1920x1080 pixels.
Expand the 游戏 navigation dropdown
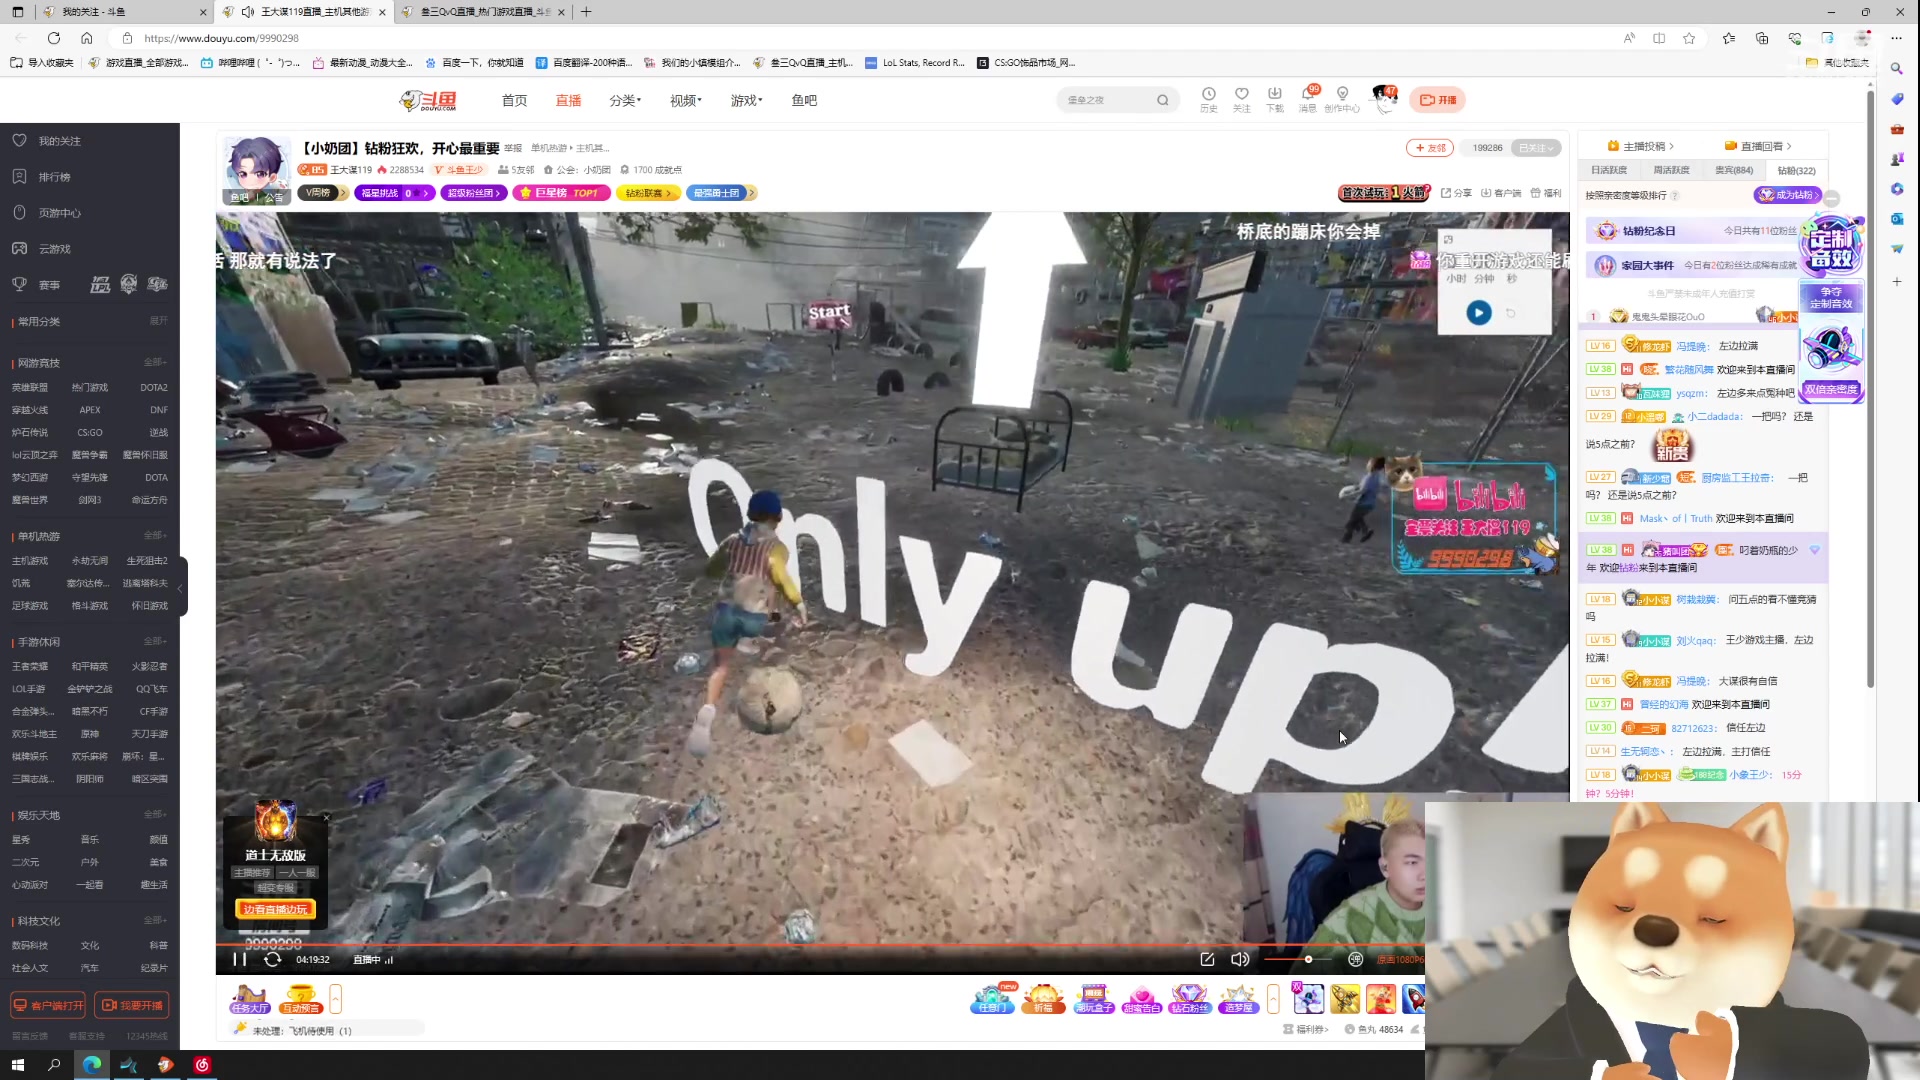(x=745, y=100)
